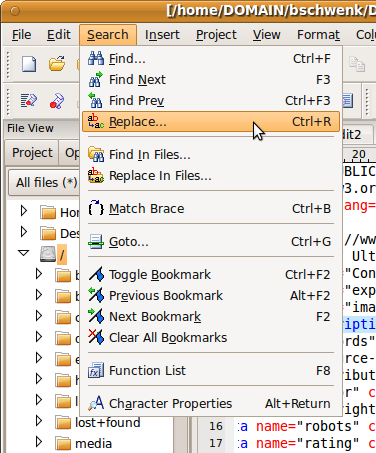Click the Find binoculars icon
376x453 pixels.
(x=96, y=59)
